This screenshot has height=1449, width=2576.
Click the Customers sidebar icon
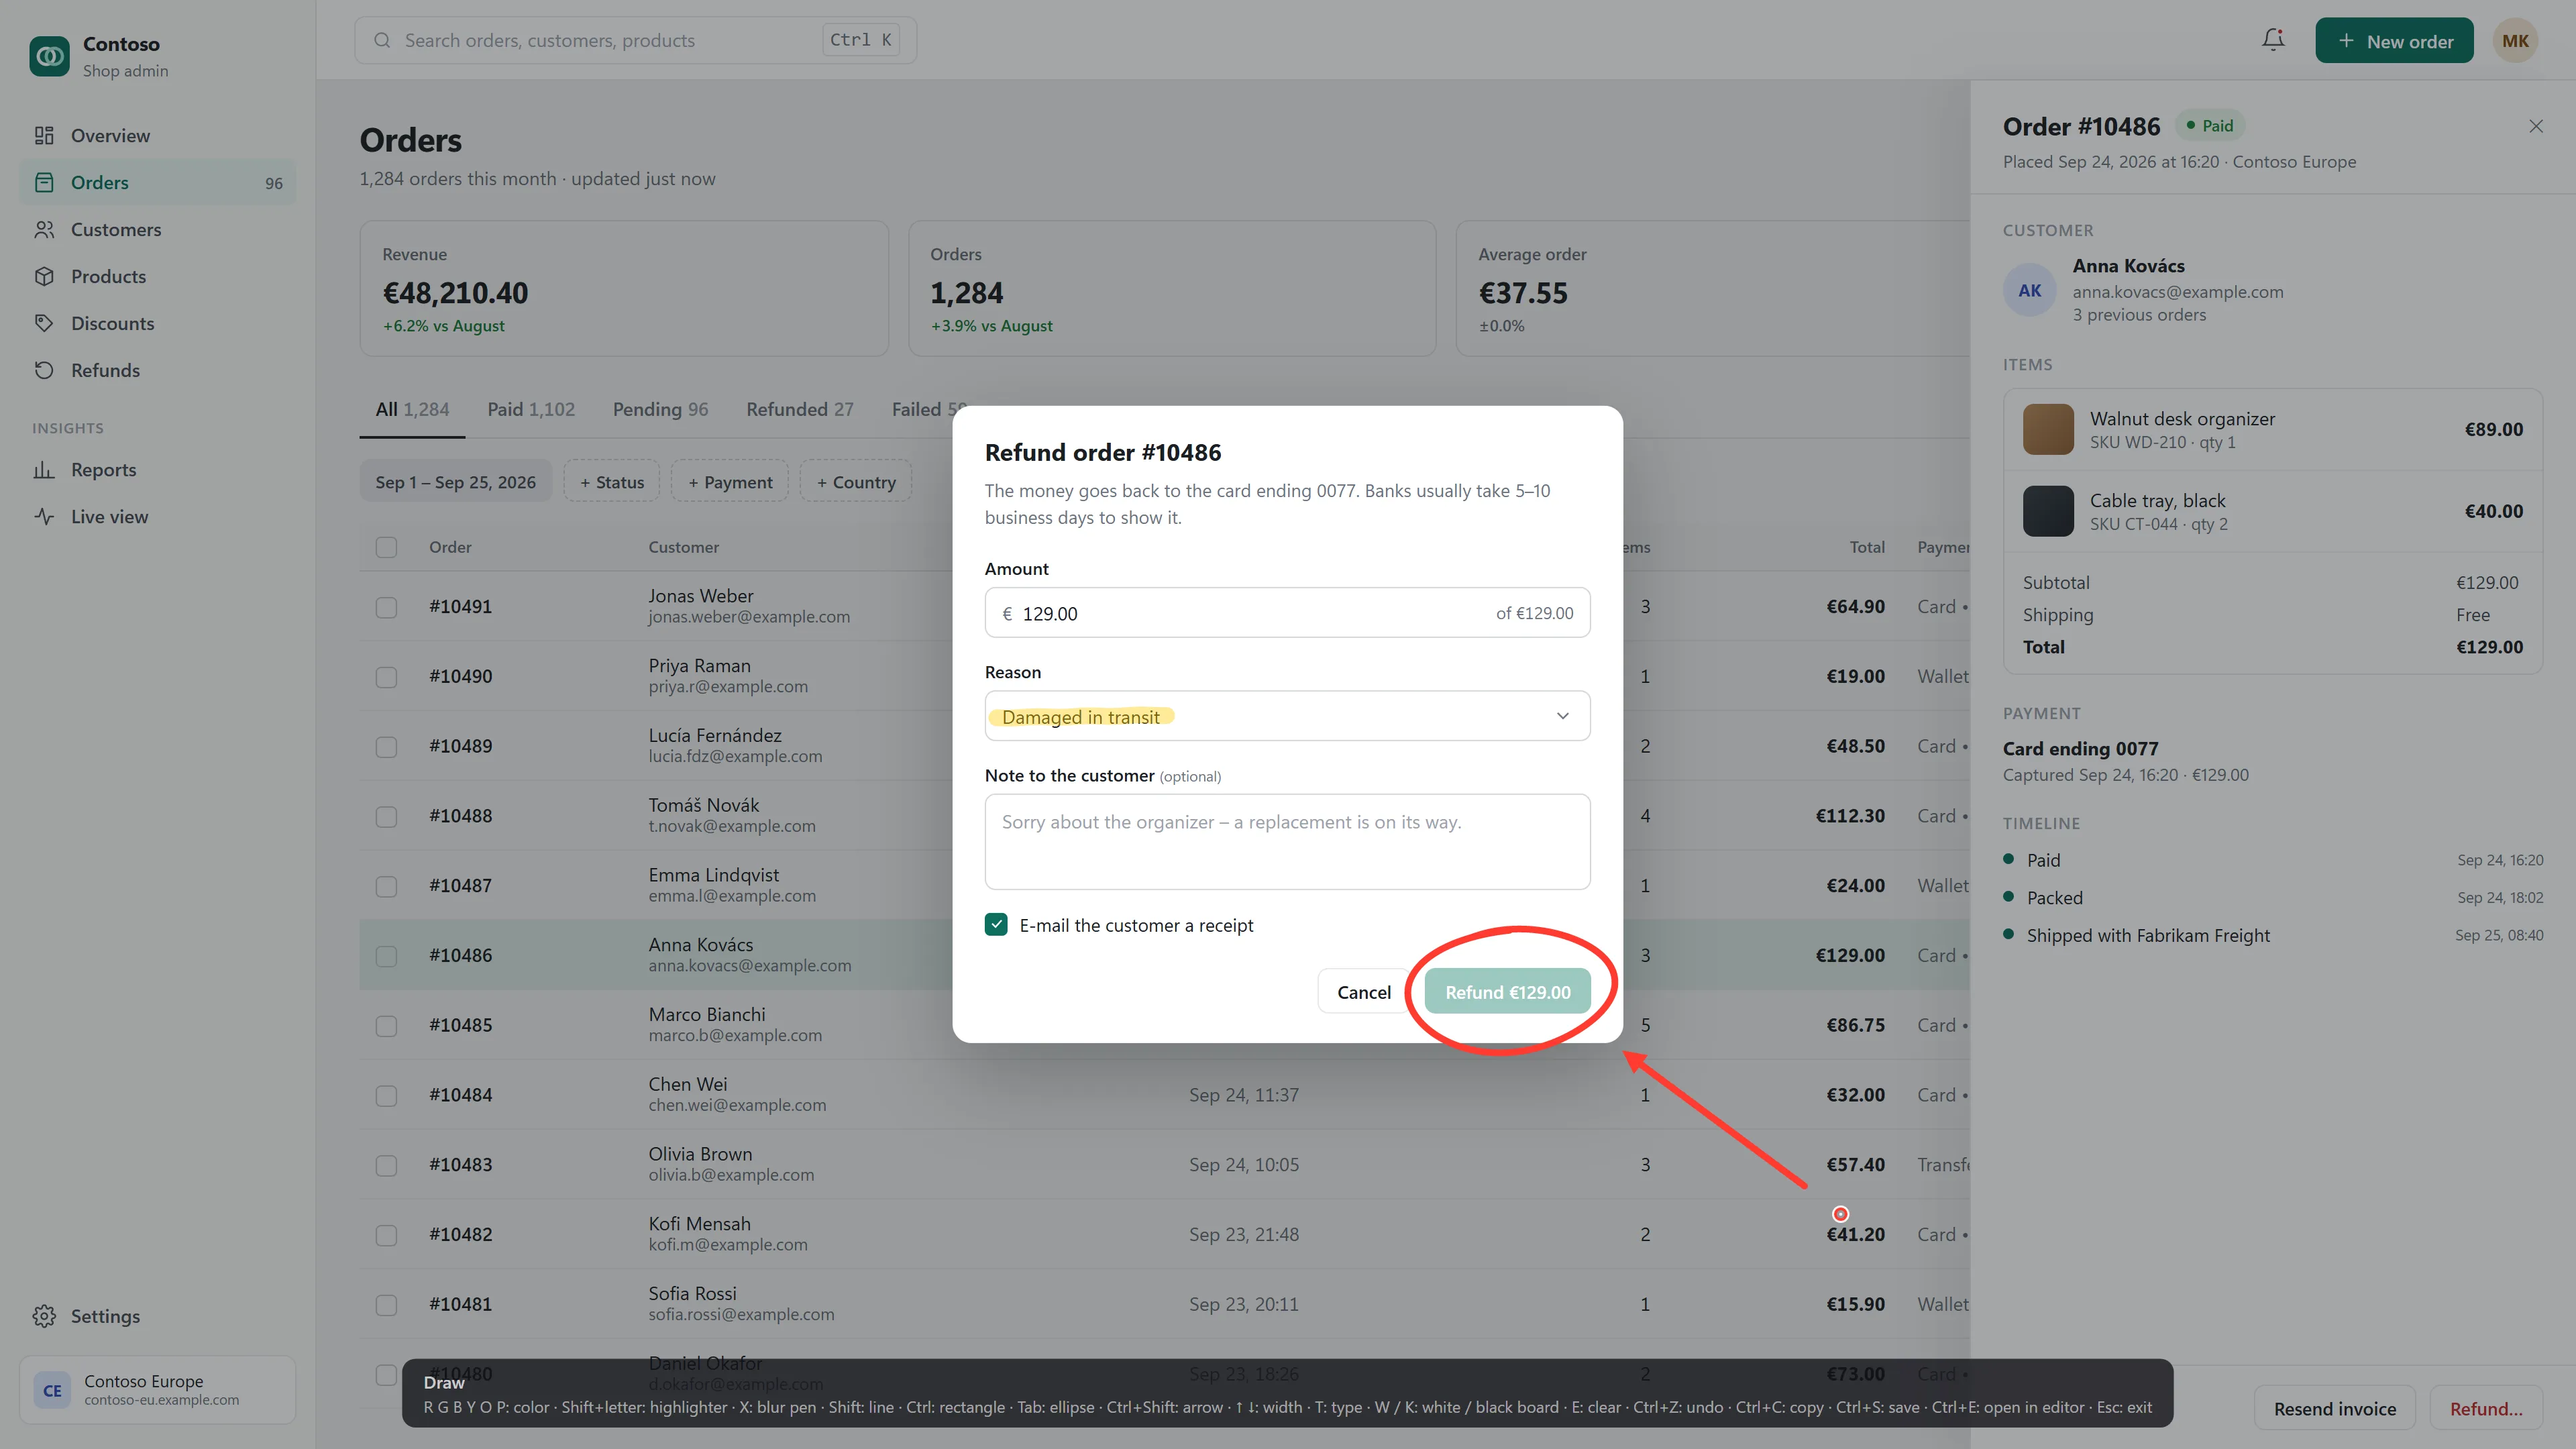[44, 229]
